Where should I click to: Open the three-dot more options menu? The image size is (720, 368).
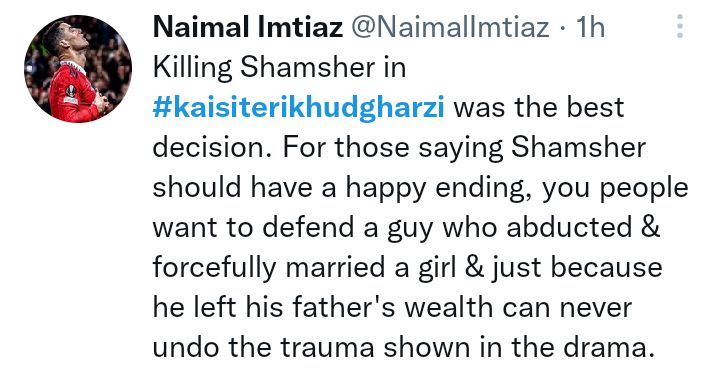tap(680, 26)
